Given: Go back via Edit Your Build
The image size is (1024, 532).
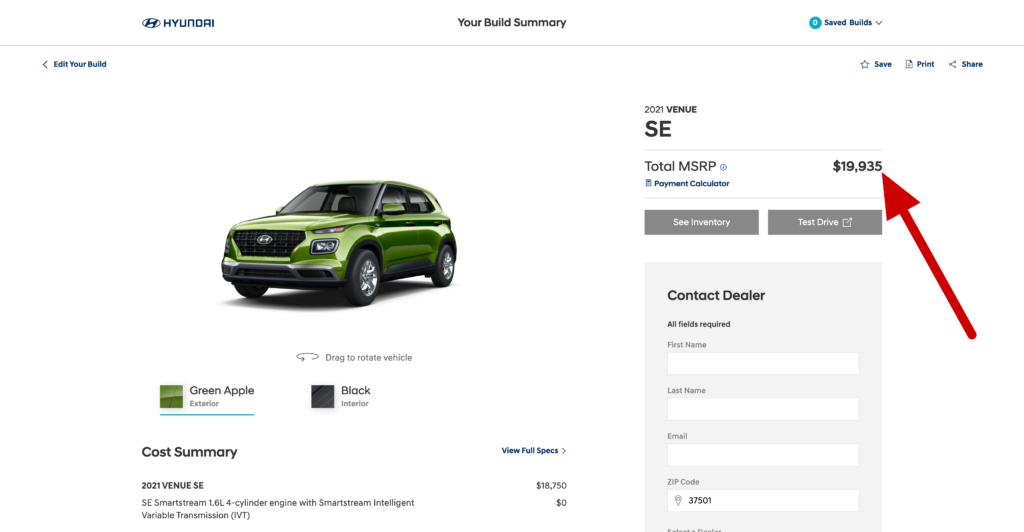Looking at the screenshot, I should 74,65.
